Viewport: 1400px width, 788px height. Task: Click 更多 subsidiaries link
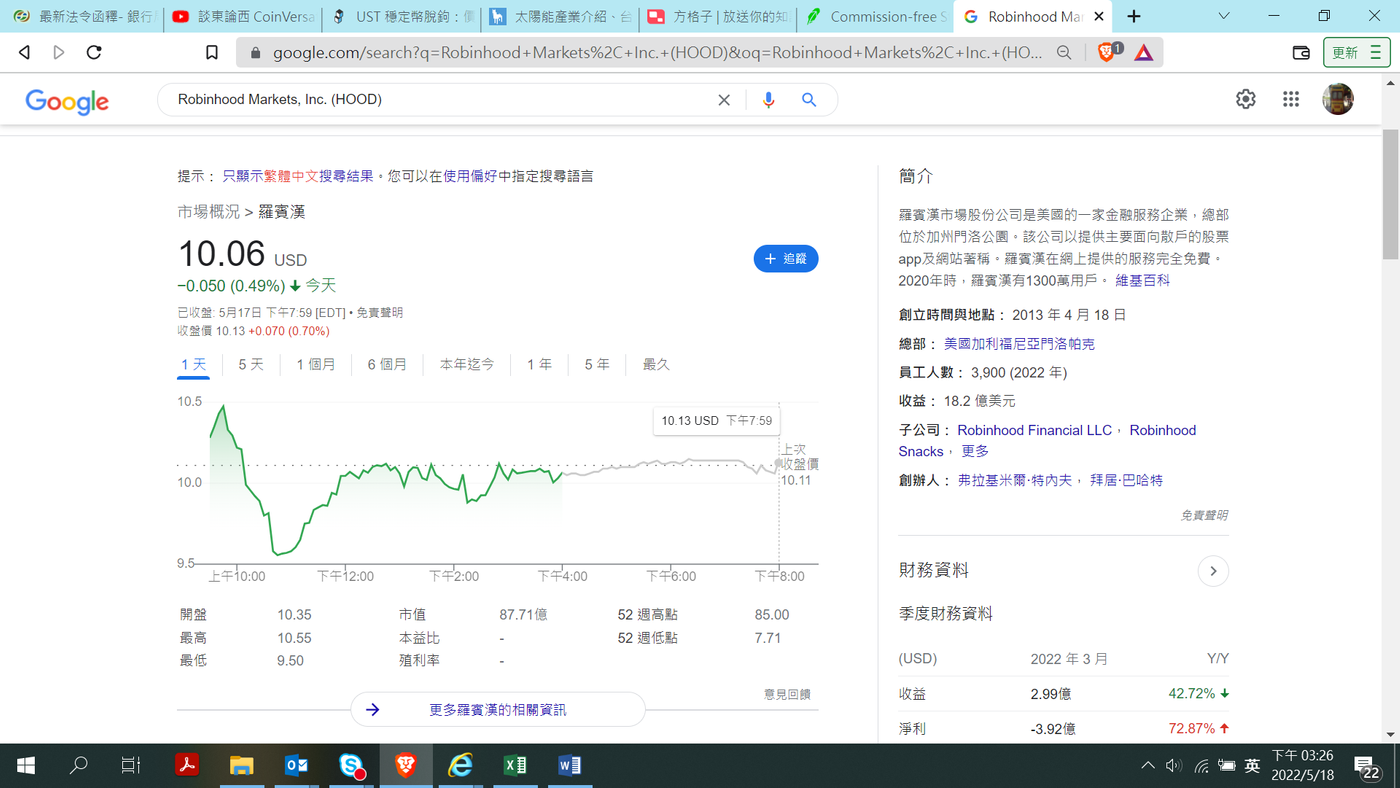tap(975, 452)
